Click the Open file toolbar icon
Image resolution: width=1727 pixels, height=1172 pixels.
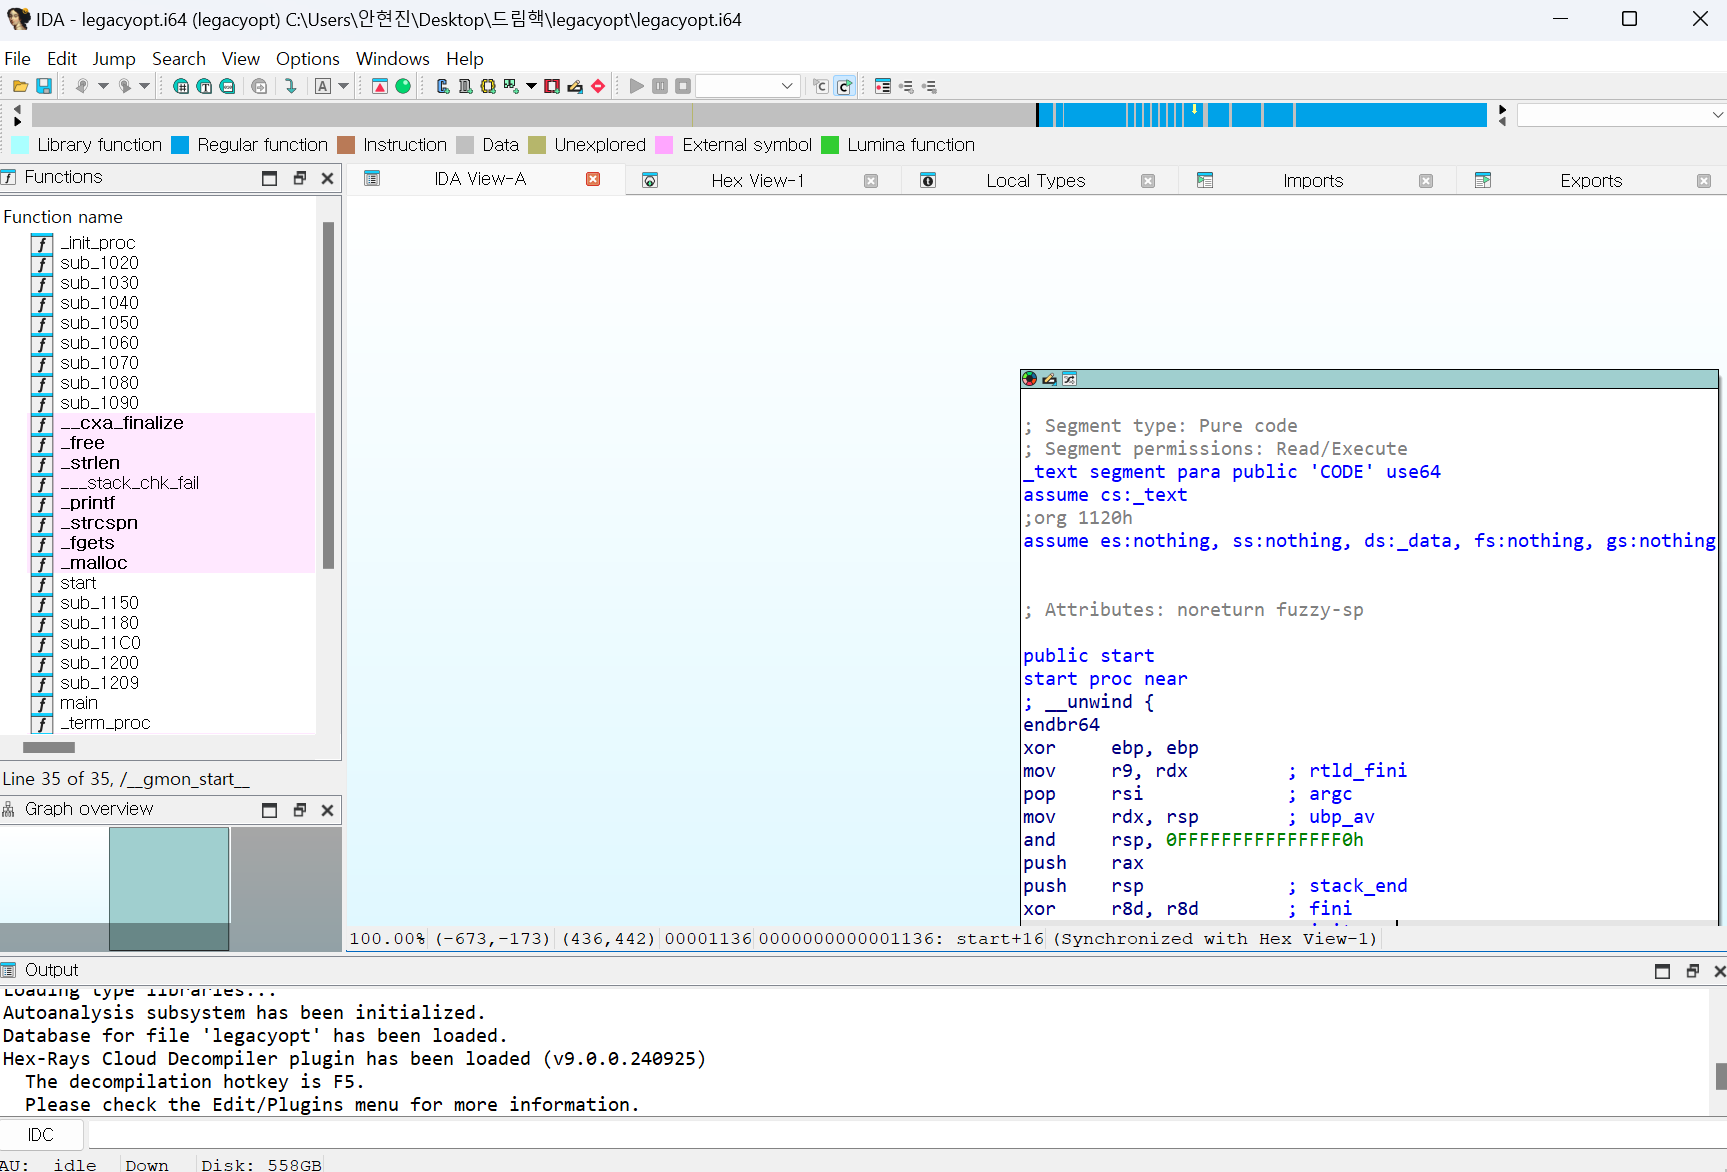tap(20, 86)
